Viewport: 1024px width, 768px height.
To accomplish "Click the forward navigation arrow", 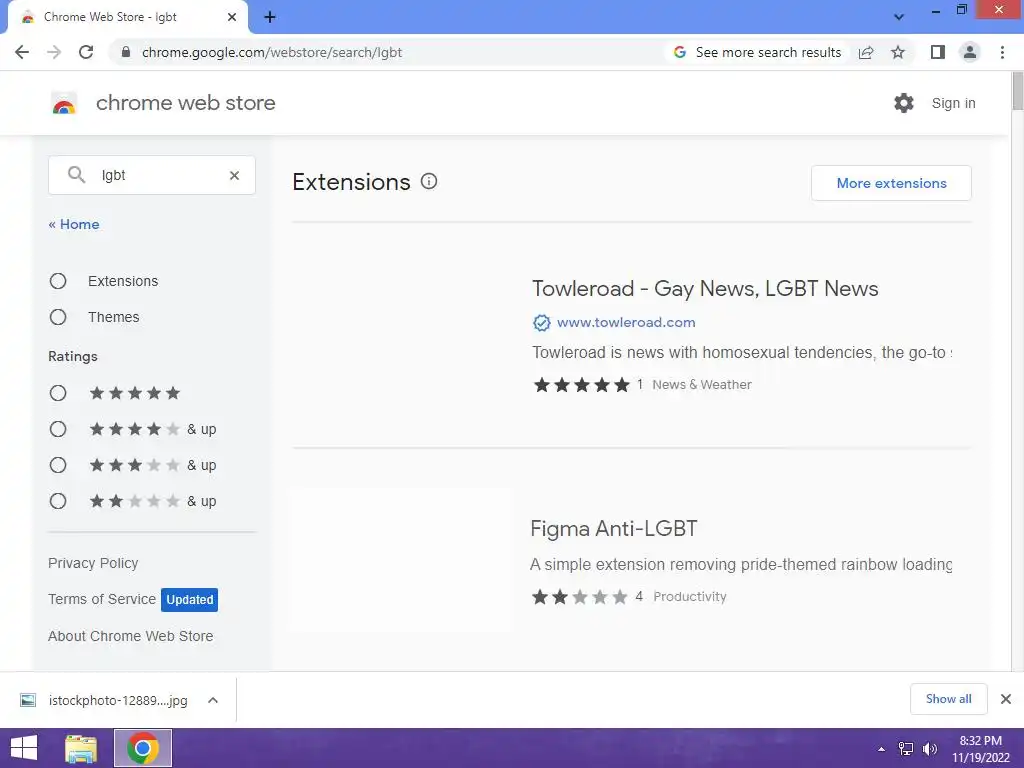I will pos(54,52).
